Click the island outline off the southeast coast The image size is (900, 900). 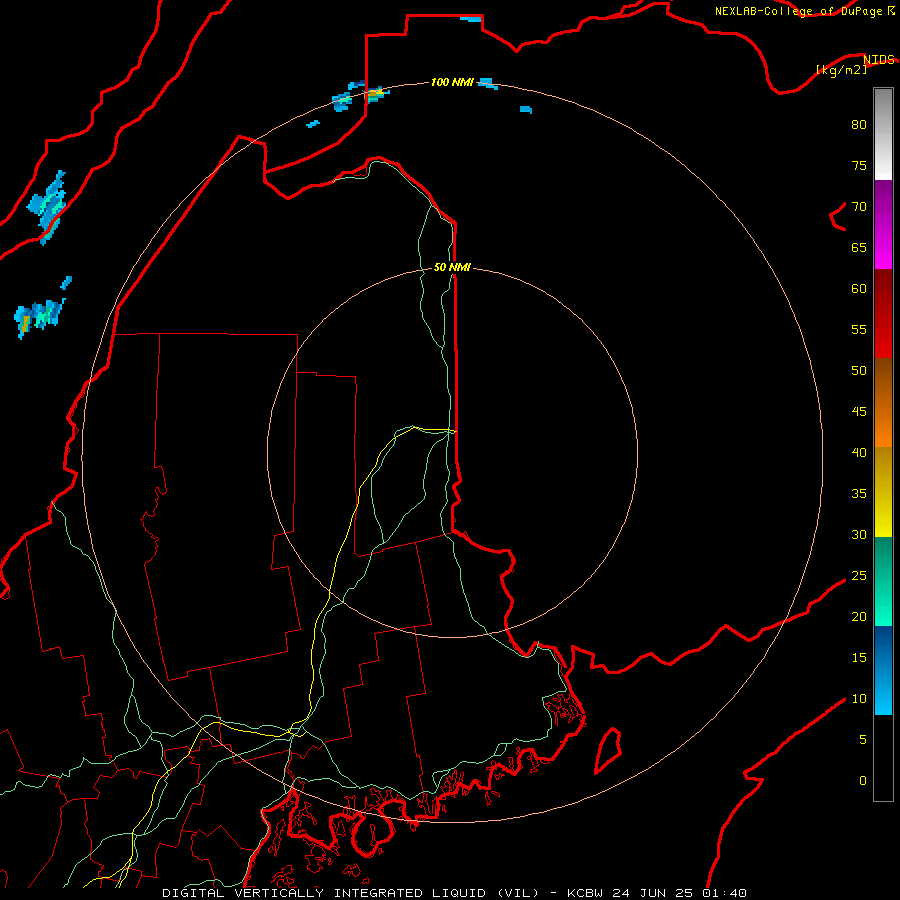tap(607, 750)
